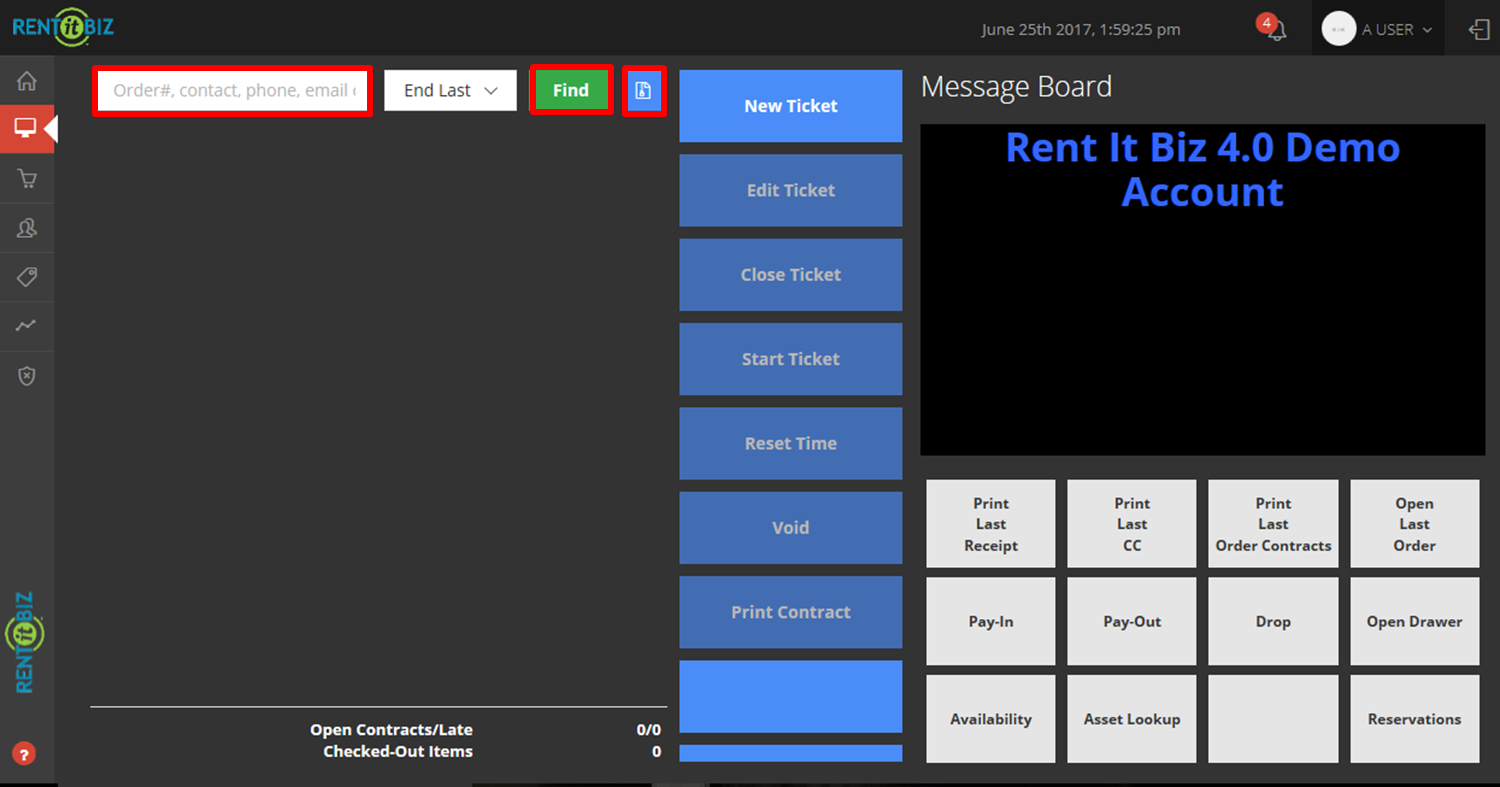
Task: Open the Home sidebar icon
Action: [x=27, y=81]
